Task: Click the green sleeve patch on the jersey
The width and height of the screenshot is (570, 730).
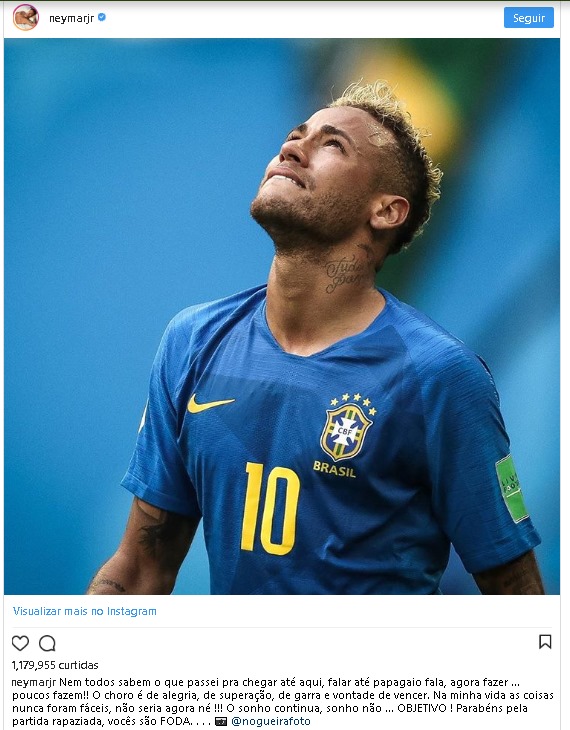Action: (512, 489)
